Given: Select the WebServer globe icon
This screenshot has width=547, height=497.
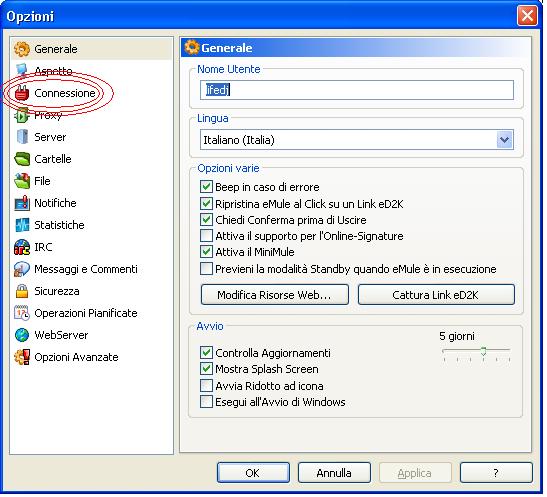Looking at the screenshot, I should (x=22, y=335).
